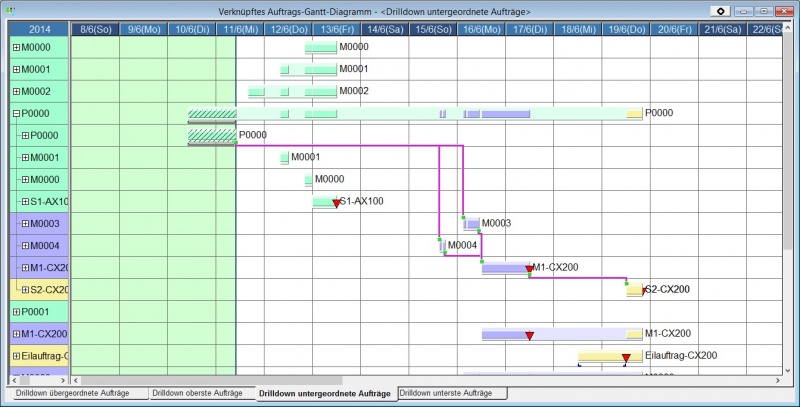Collapse the expanded P0000 order tree
The height and width of the screenshot is (407, 800).
[x=15, y=114]
